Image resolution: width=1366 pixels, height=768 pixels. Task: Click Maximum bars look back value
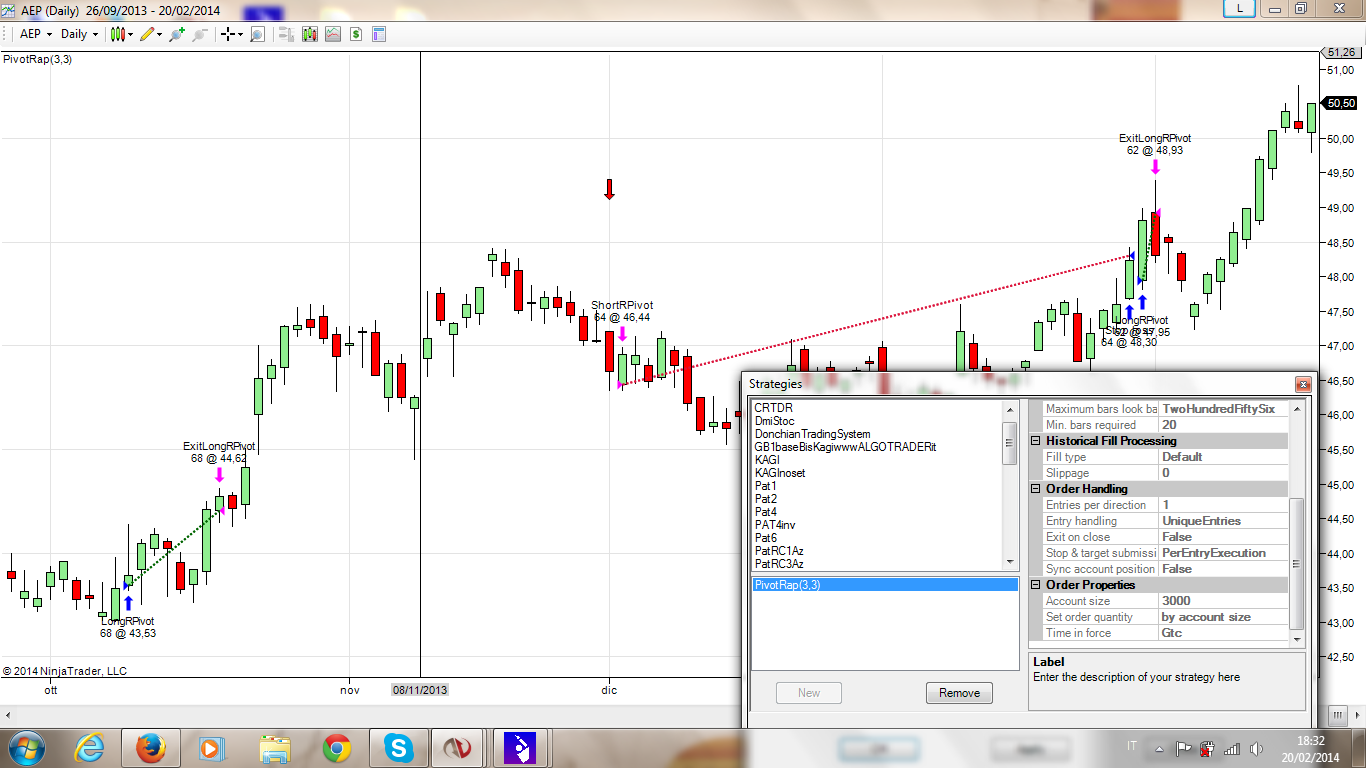pos(1223,409)
